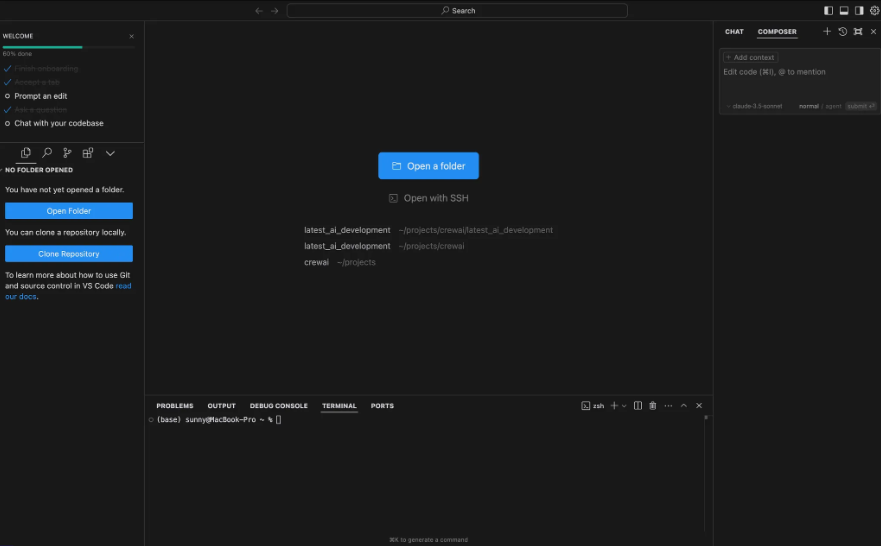The image size is (881, 546).
Task: Kill terminal using the trash icon
Action: coord(652,406)
